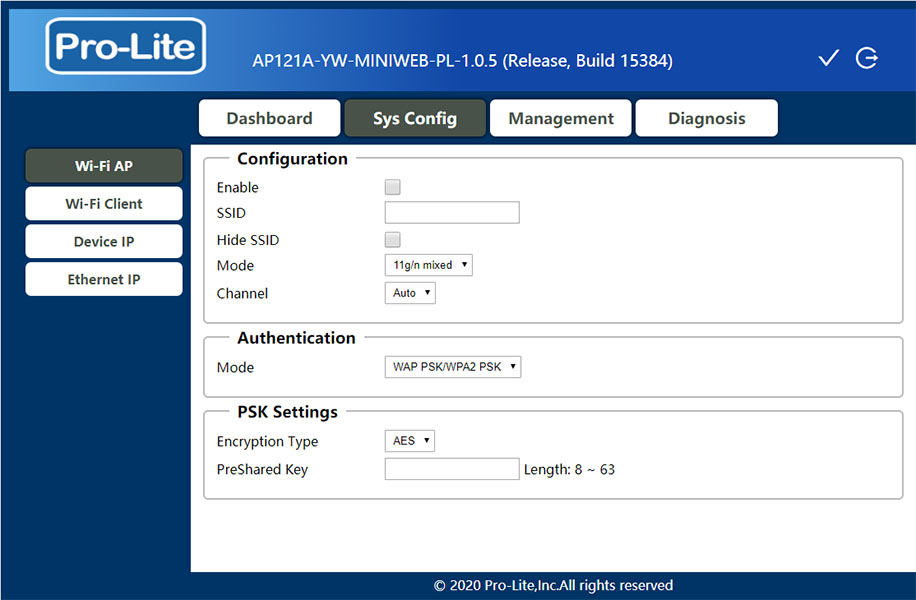916x600 pixels.
Task: Open the AES encryption type dropdown
Action: pyautogui.click(x=410, y=441)
